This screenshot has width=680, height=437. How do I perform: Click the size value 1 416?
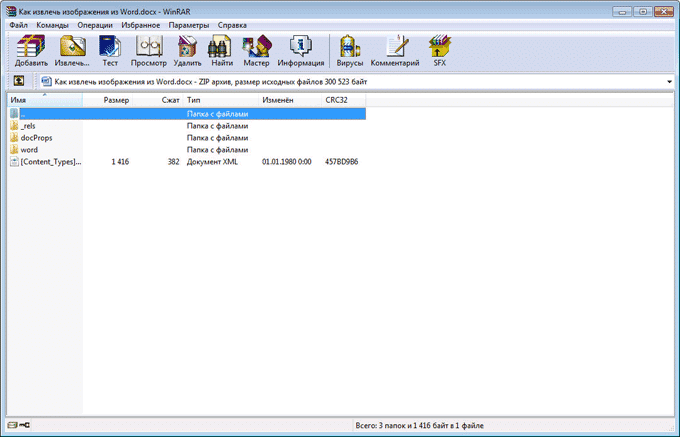120,162
